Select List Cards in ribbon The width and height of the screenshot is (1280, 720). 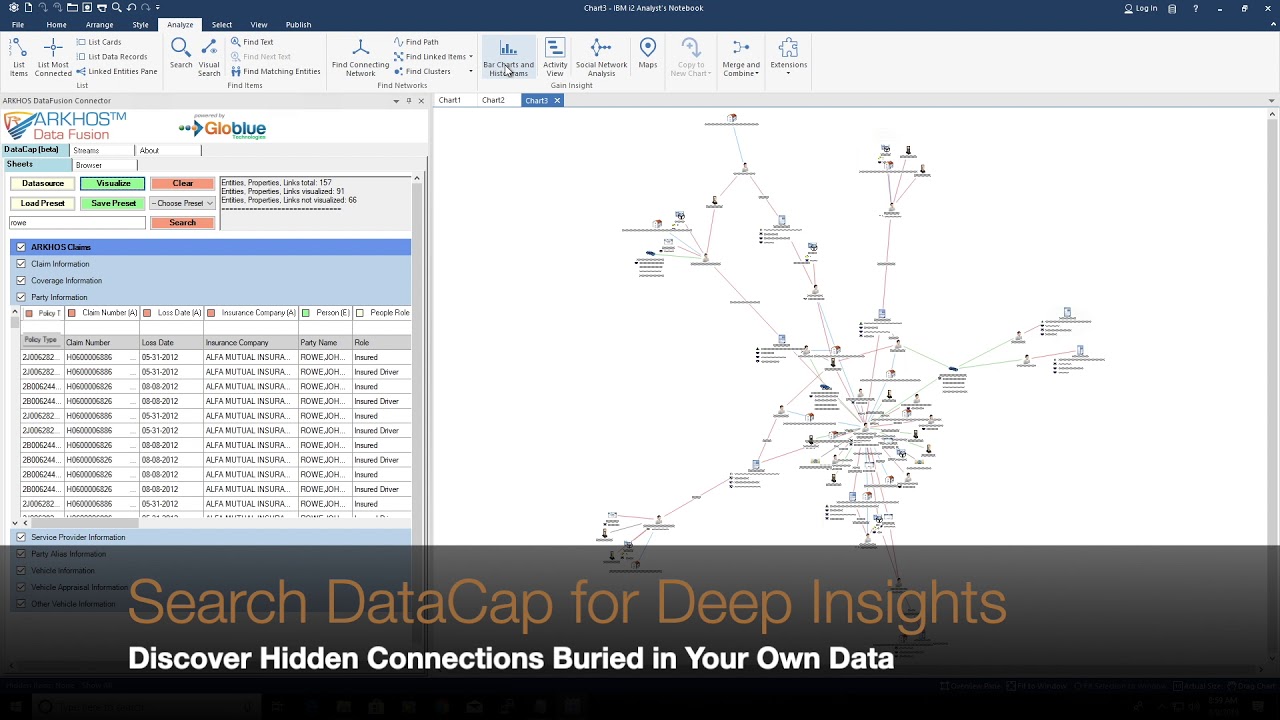point(98,42)
